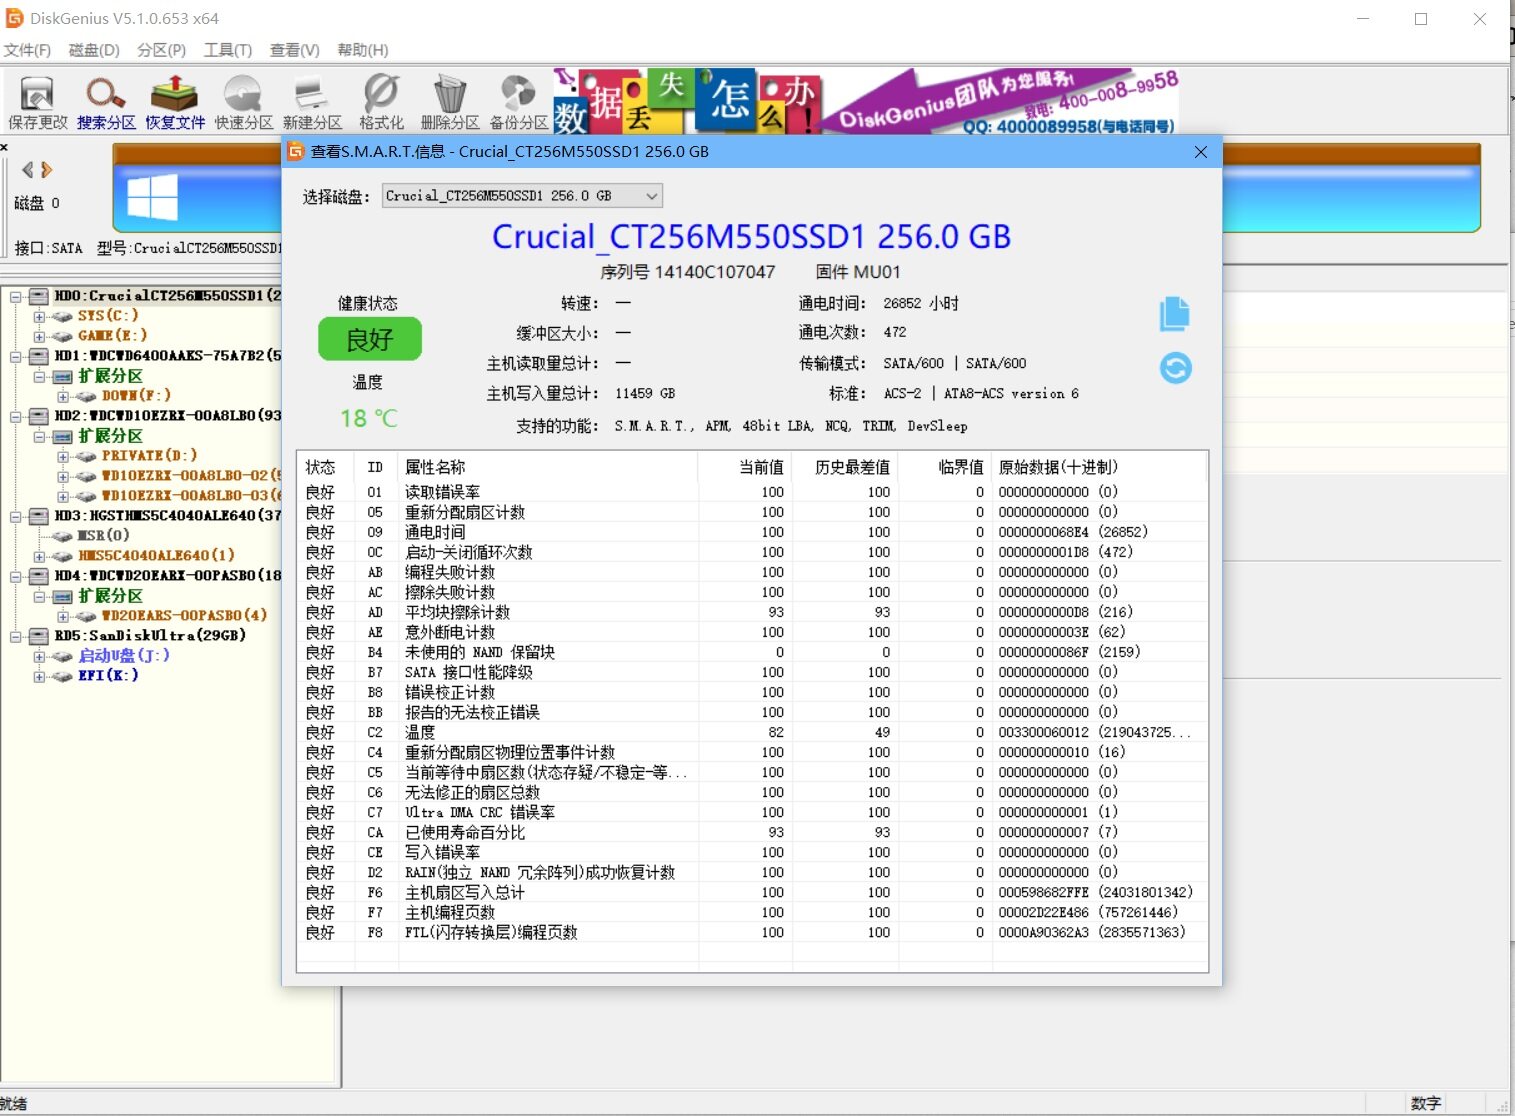Screen dimensions: 1515x1116
Task: Select the EFI(K:) partition
Action: click(108, 675)
